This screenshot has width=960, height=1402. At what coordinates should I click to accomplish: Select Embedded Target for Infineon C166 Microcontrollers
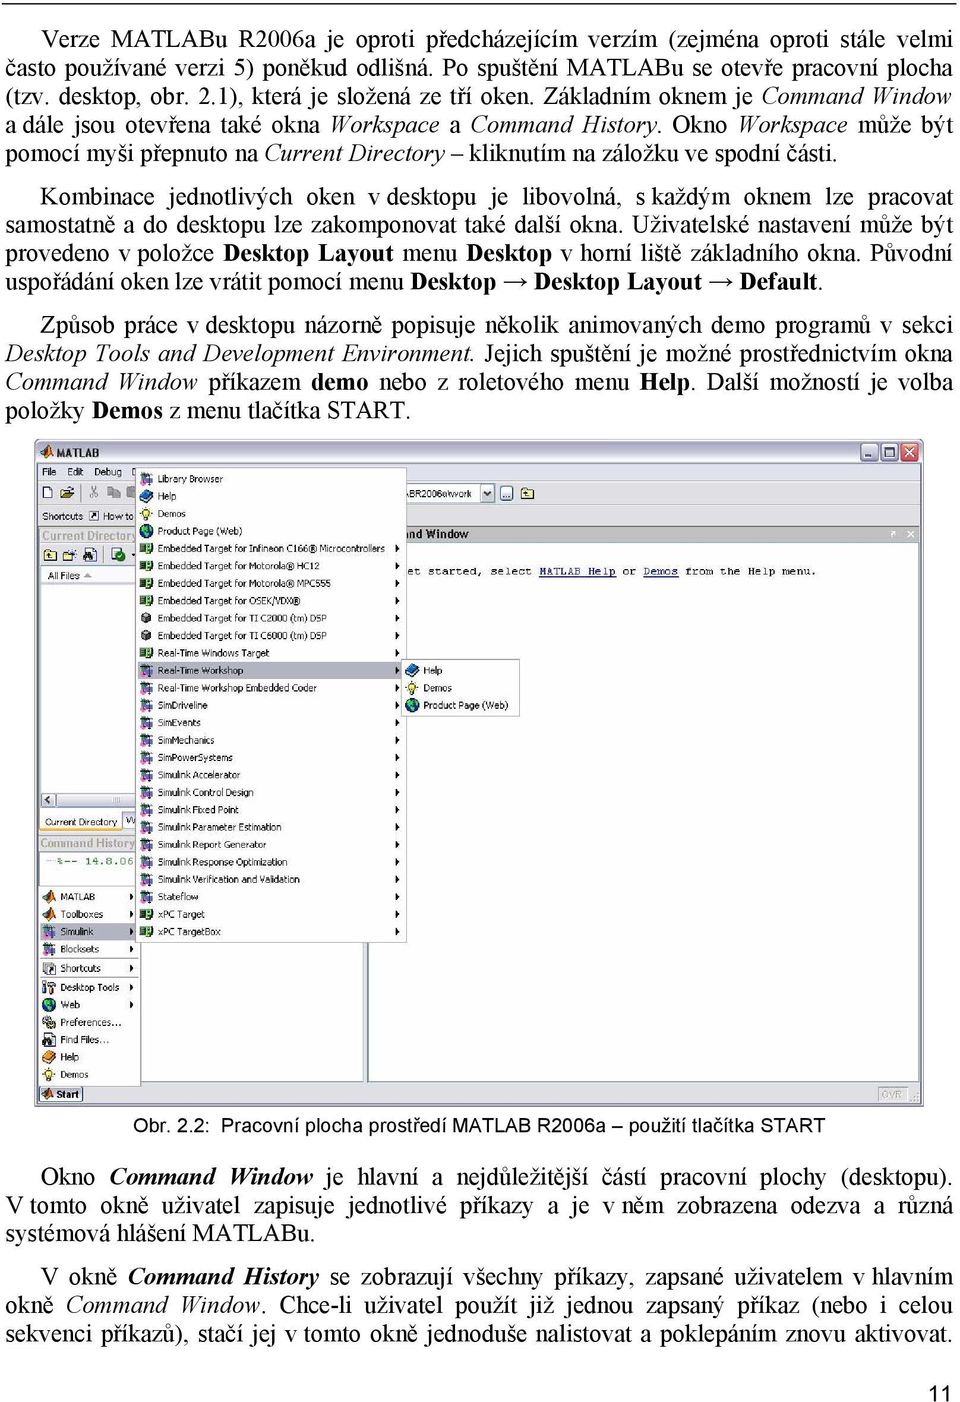coord(272,549)
